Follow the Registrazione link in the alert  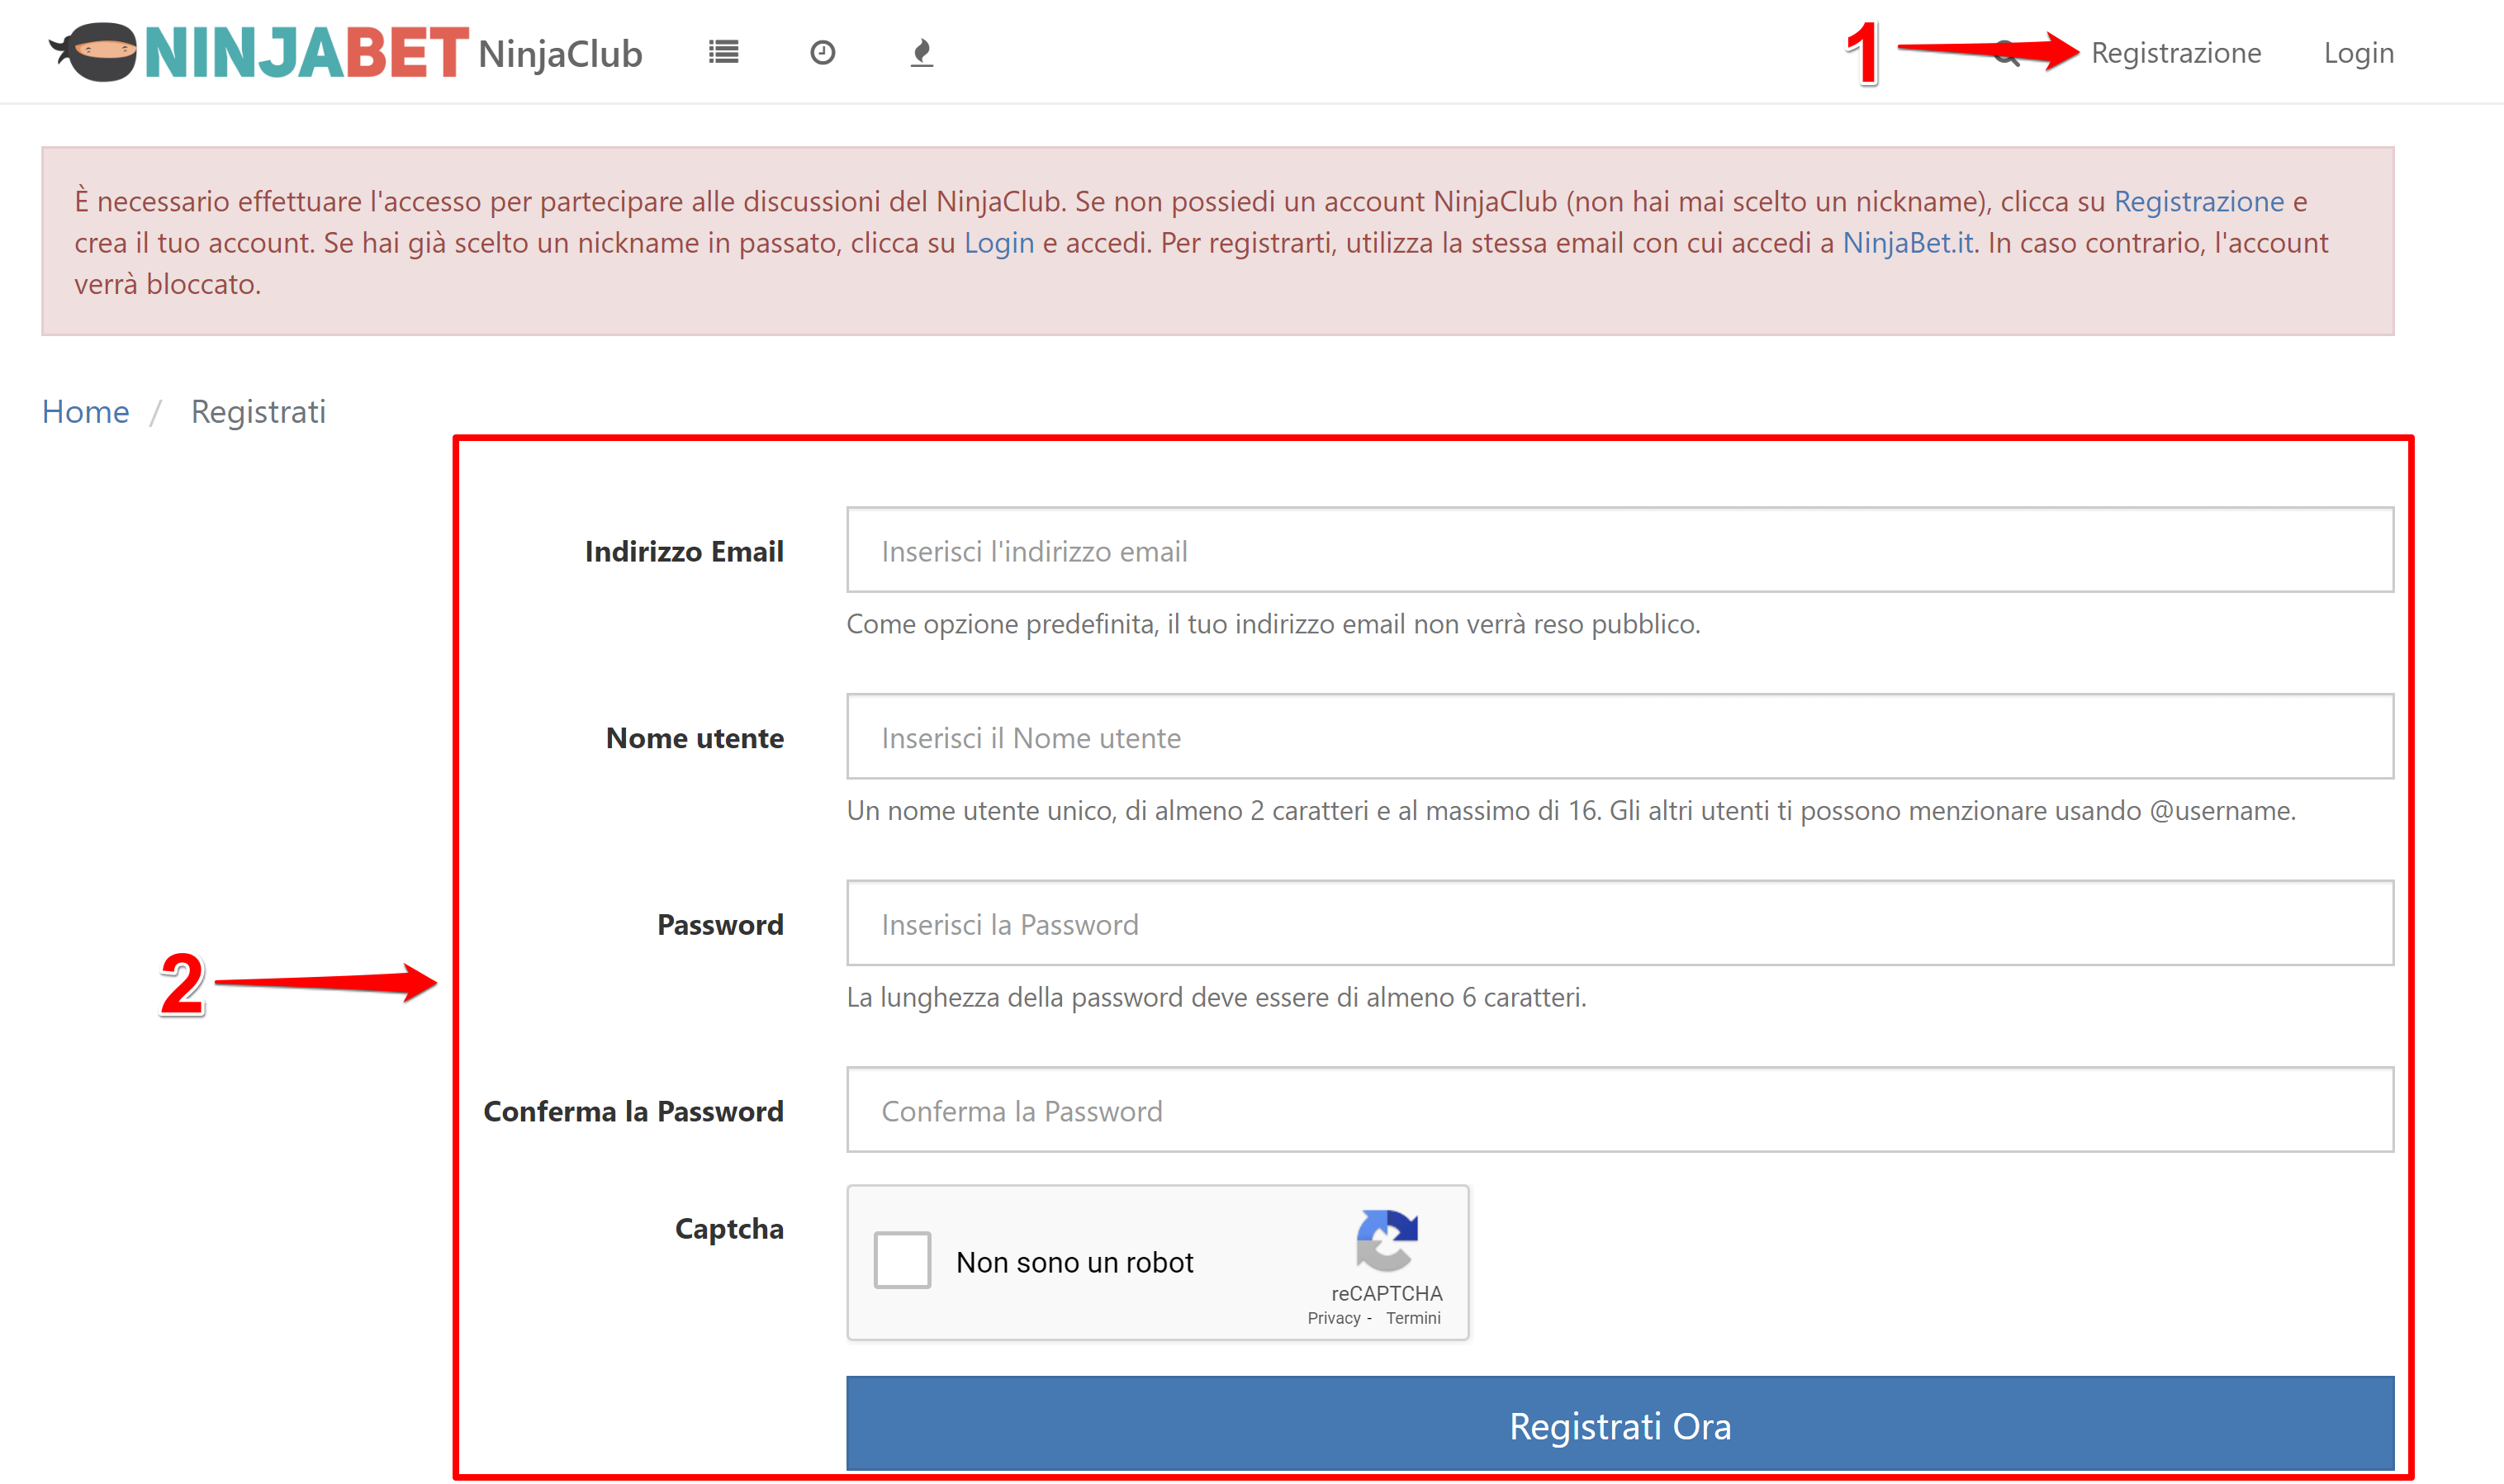pos(2198,201)
